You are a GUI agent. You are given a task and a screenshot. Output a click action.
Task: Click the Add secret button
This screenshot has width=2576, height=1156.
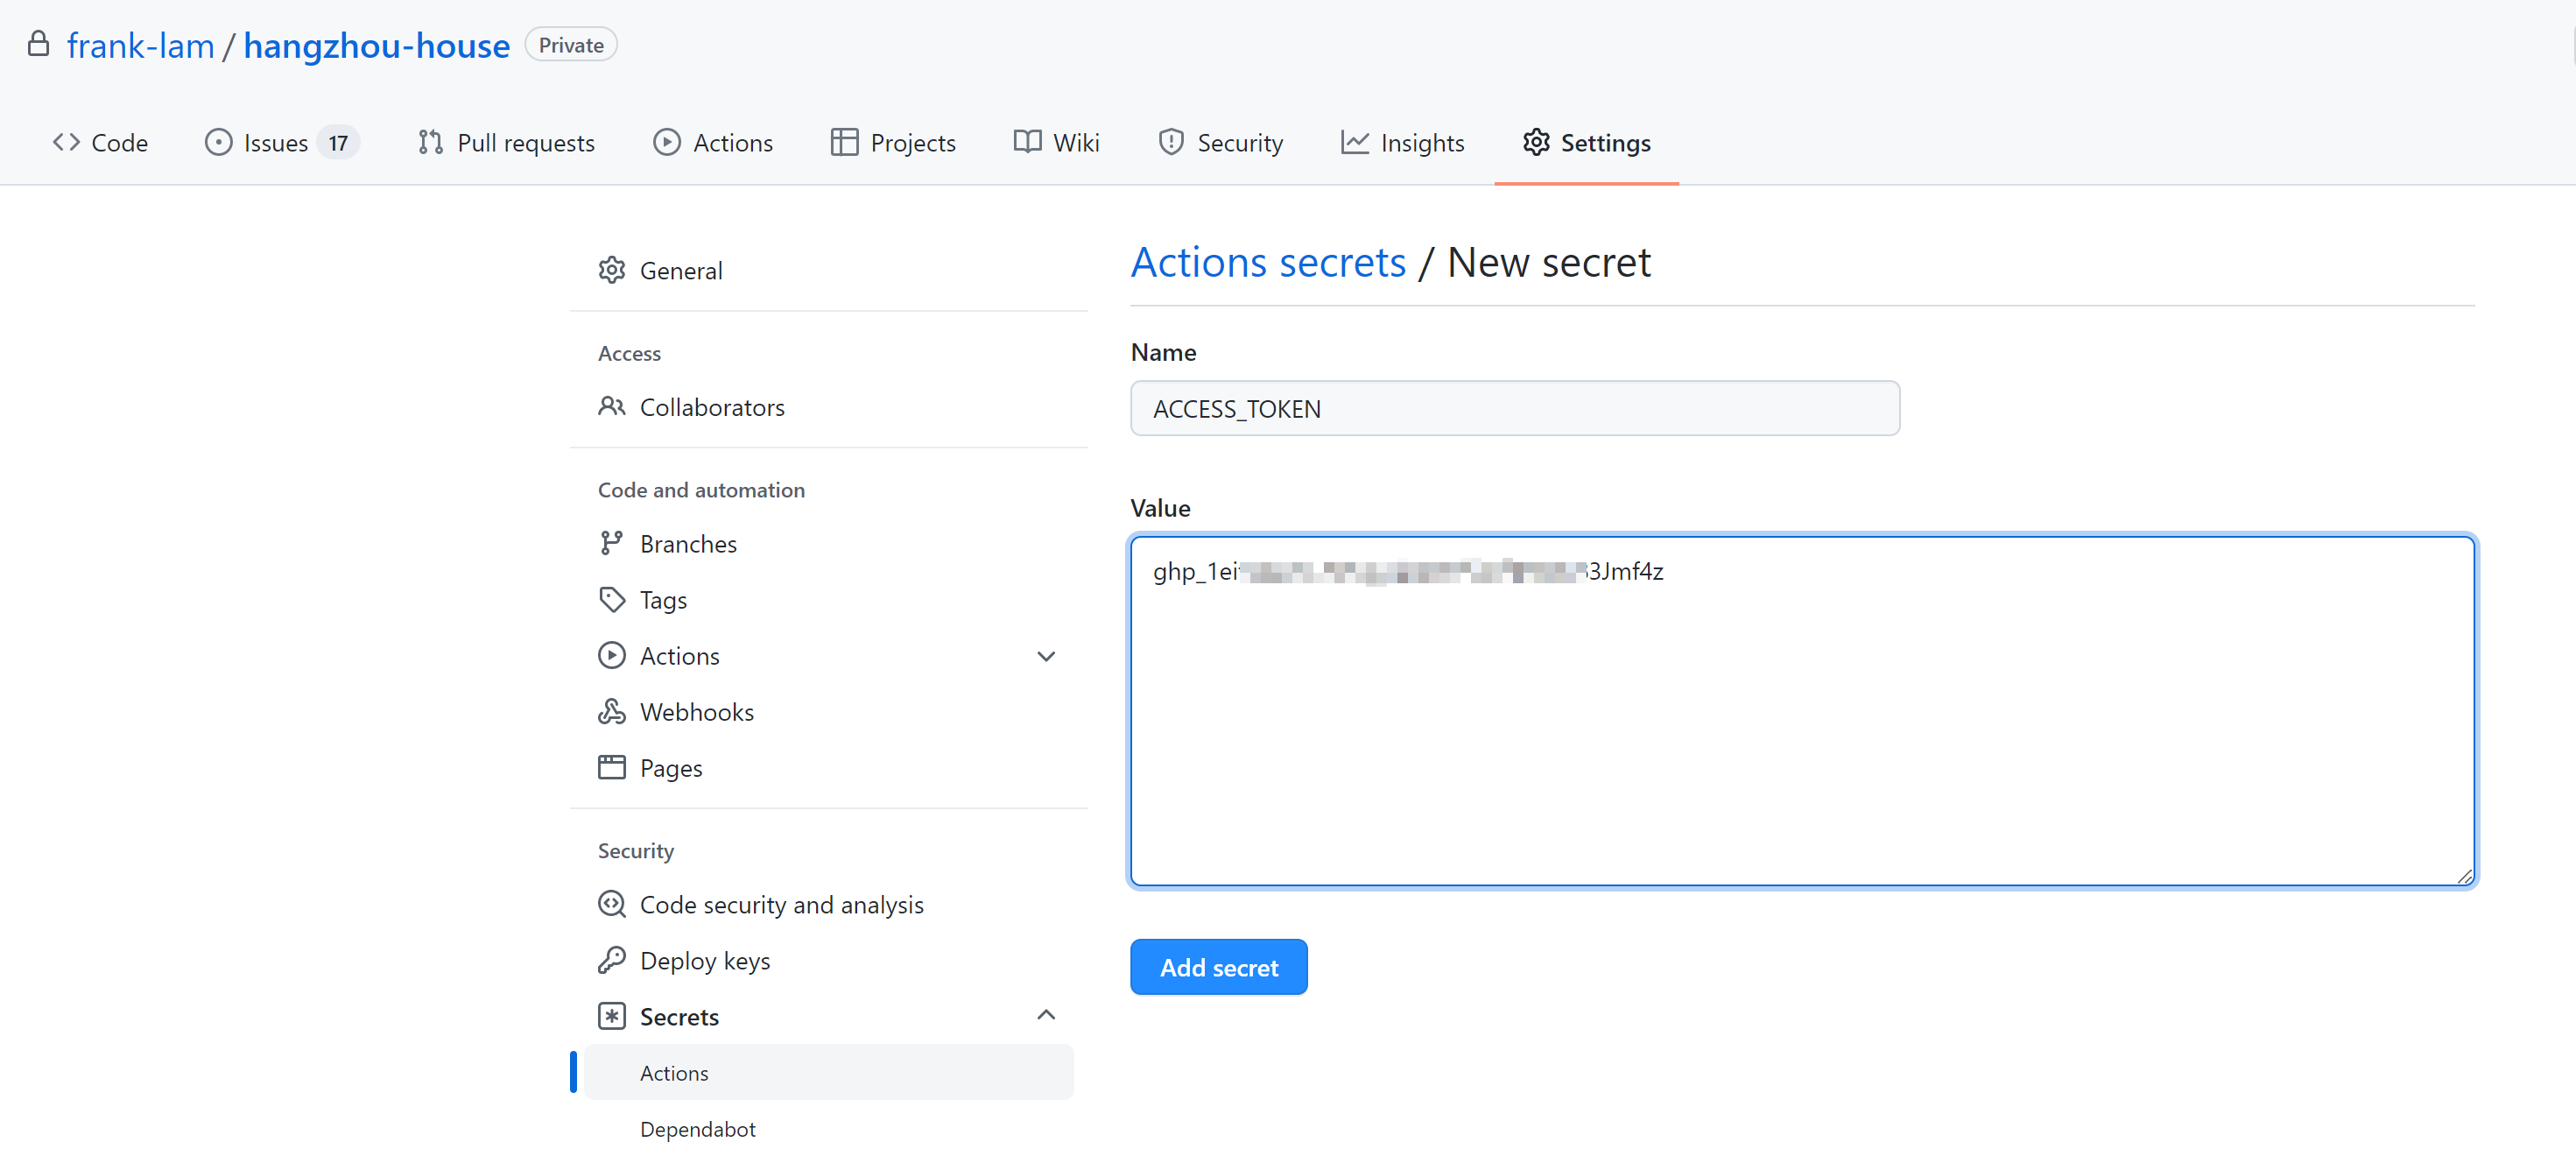1219,967
